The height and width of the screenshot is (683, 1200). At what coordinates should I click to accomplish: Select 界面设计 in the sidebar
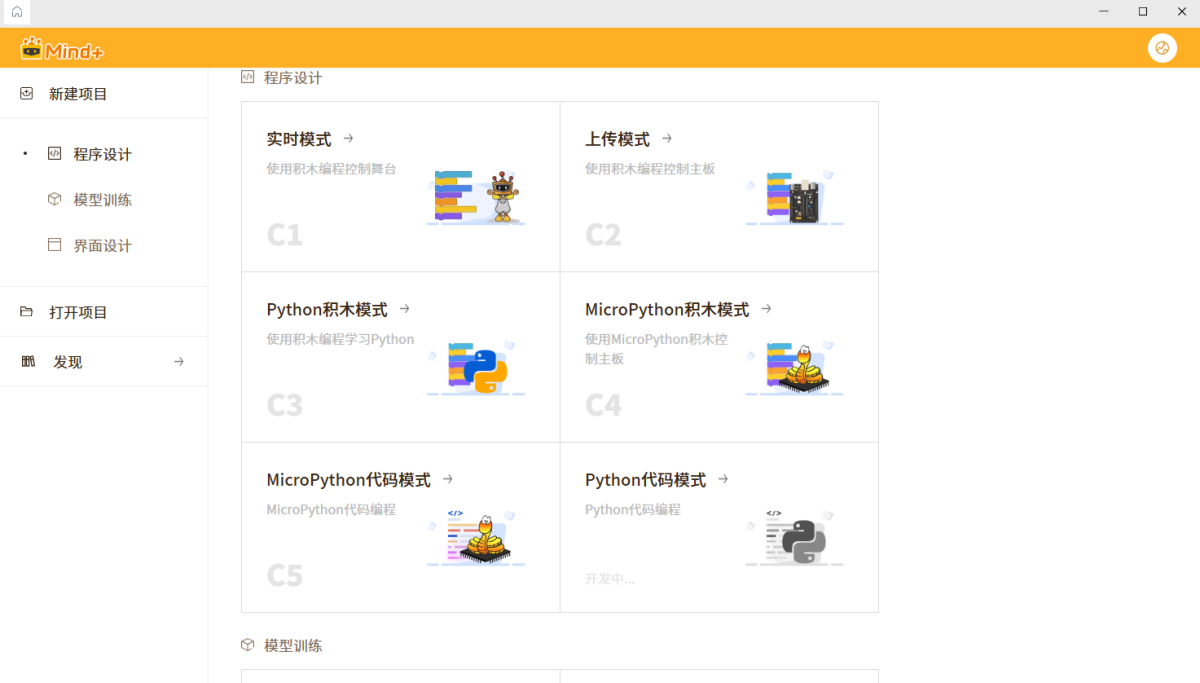104,246
